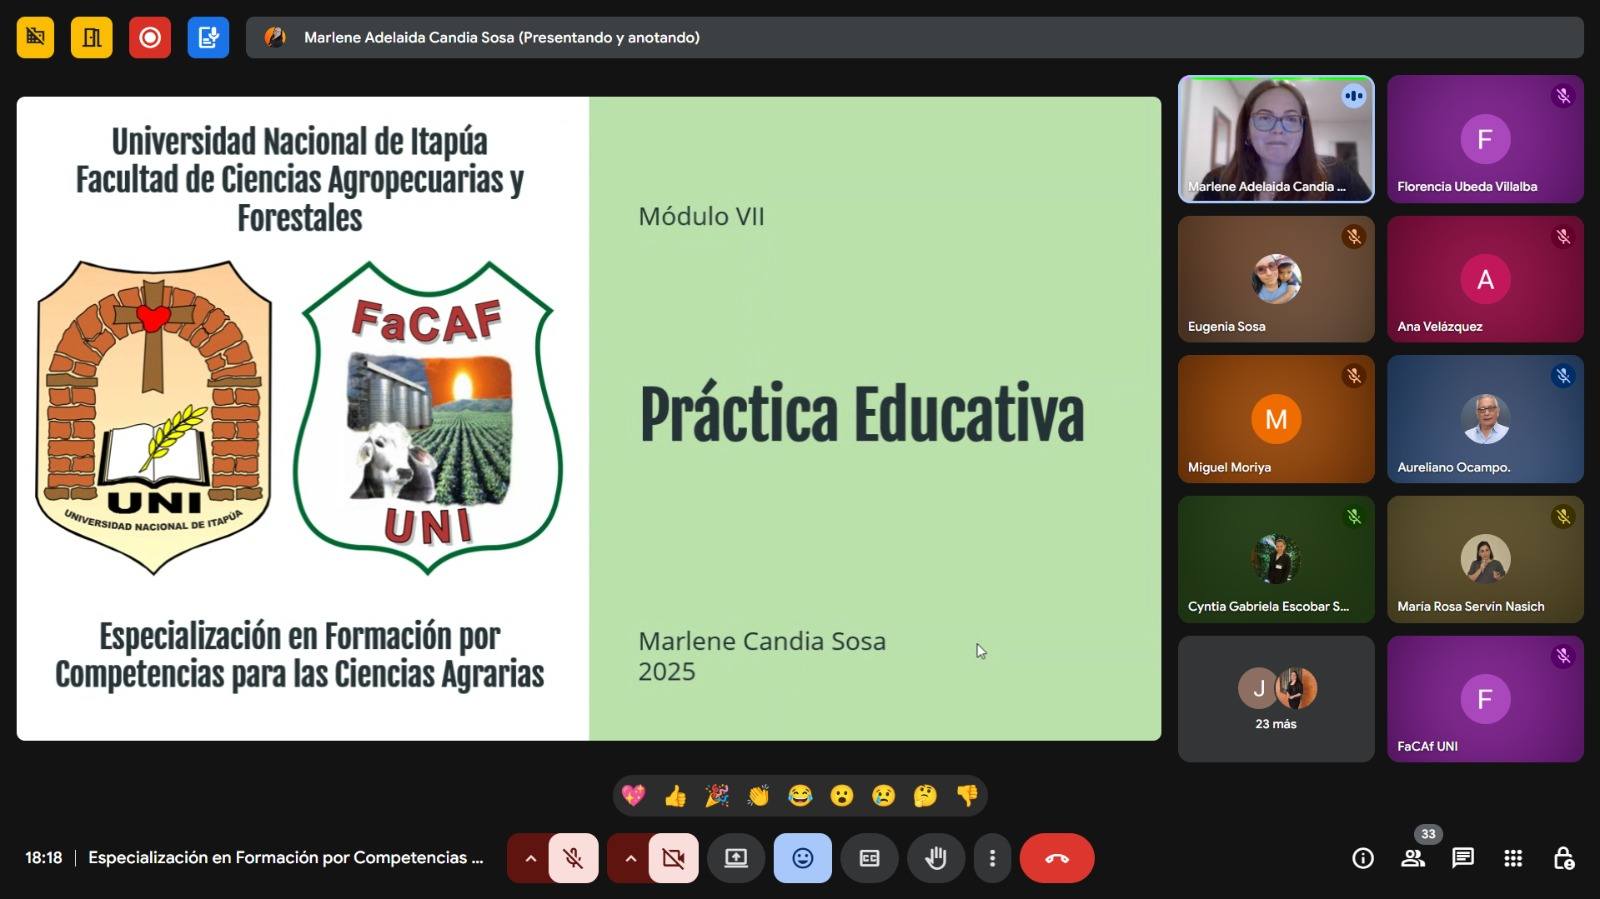The width and height of the screenshot is (1600, 899).
Task: Expand the video settings chevron
Action: click(x=630, y=858)
